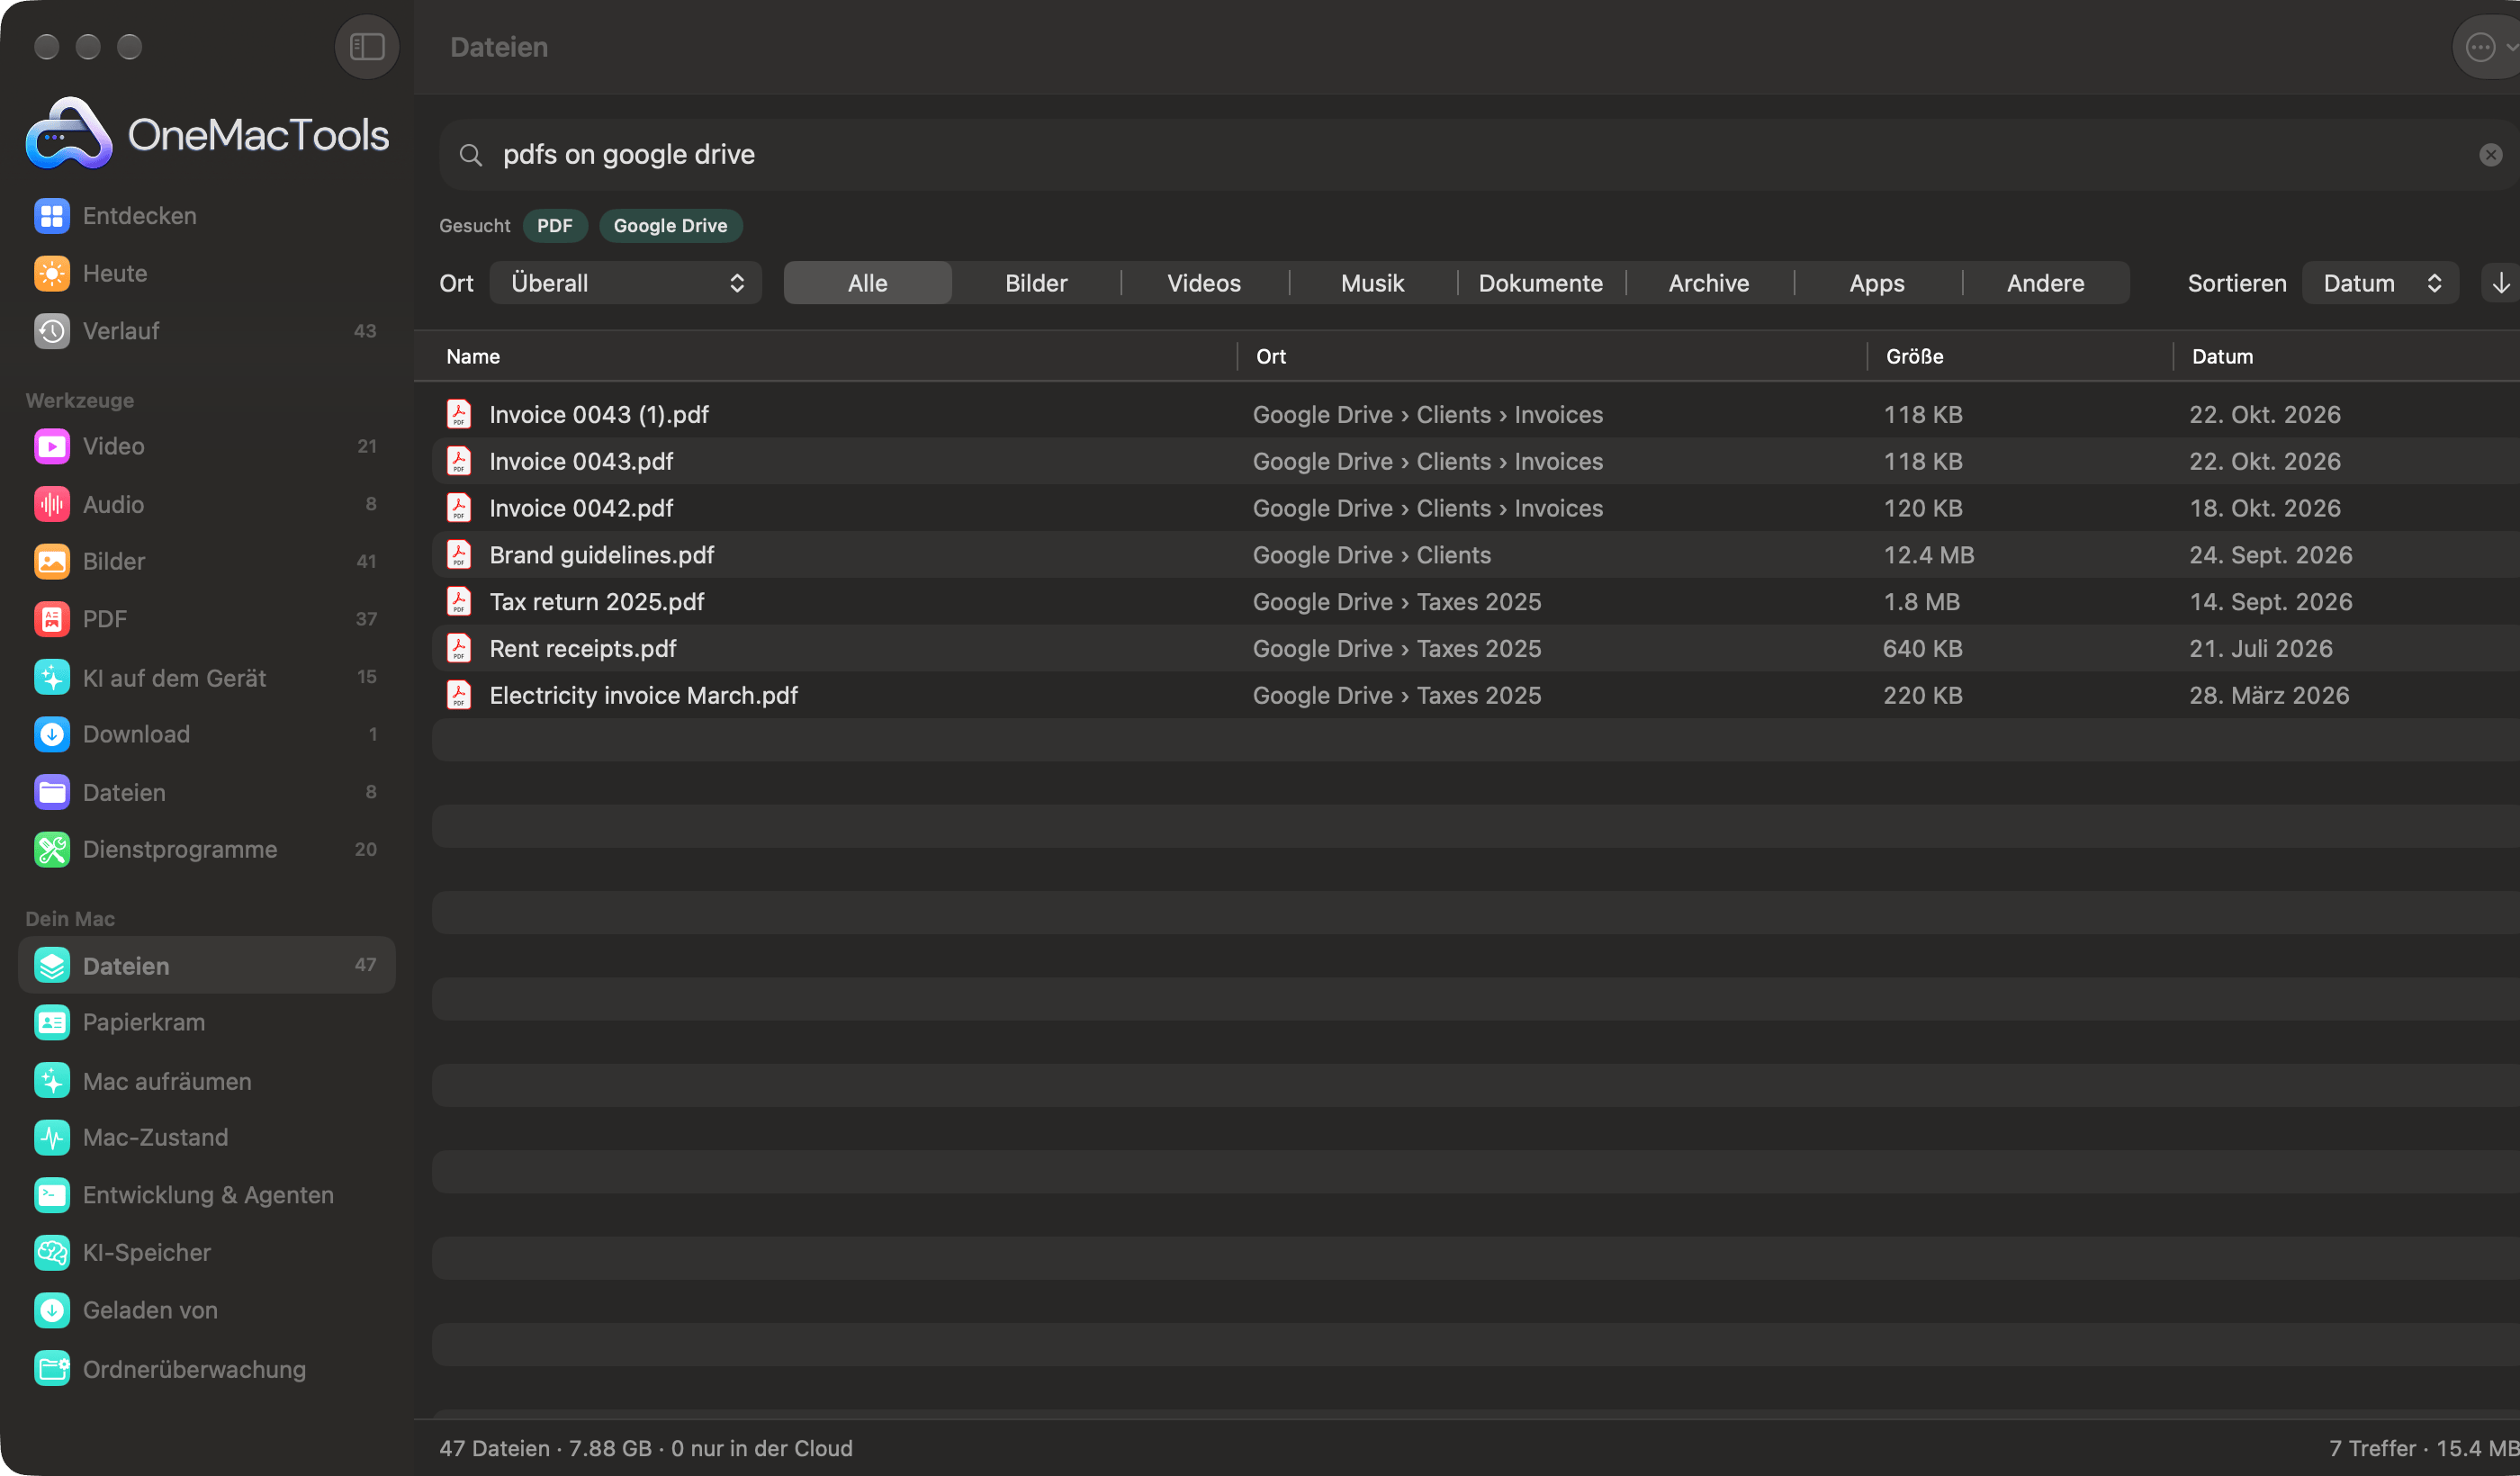This screenshot has width=2520, height=1476.
Task: Open Mac-Zustand in the sidebar
Action: point(207,1137)
